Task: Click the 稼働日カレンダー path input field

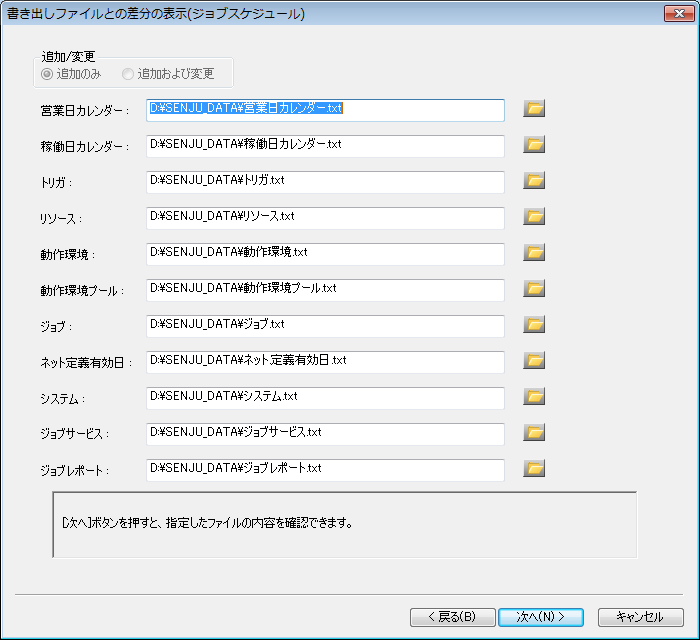Action: click(325, 146)
